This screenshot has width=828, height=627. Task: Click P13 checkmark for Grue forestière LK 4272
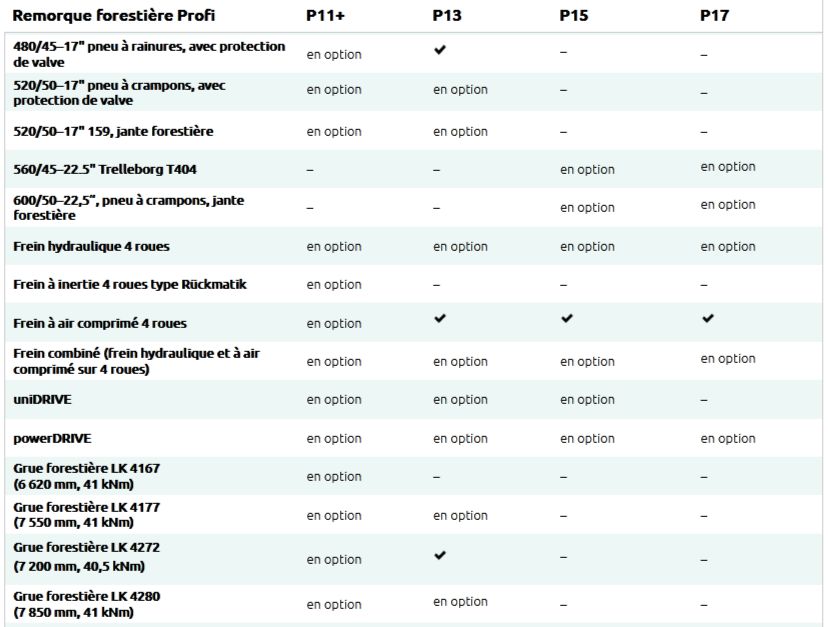coord(440,555)
